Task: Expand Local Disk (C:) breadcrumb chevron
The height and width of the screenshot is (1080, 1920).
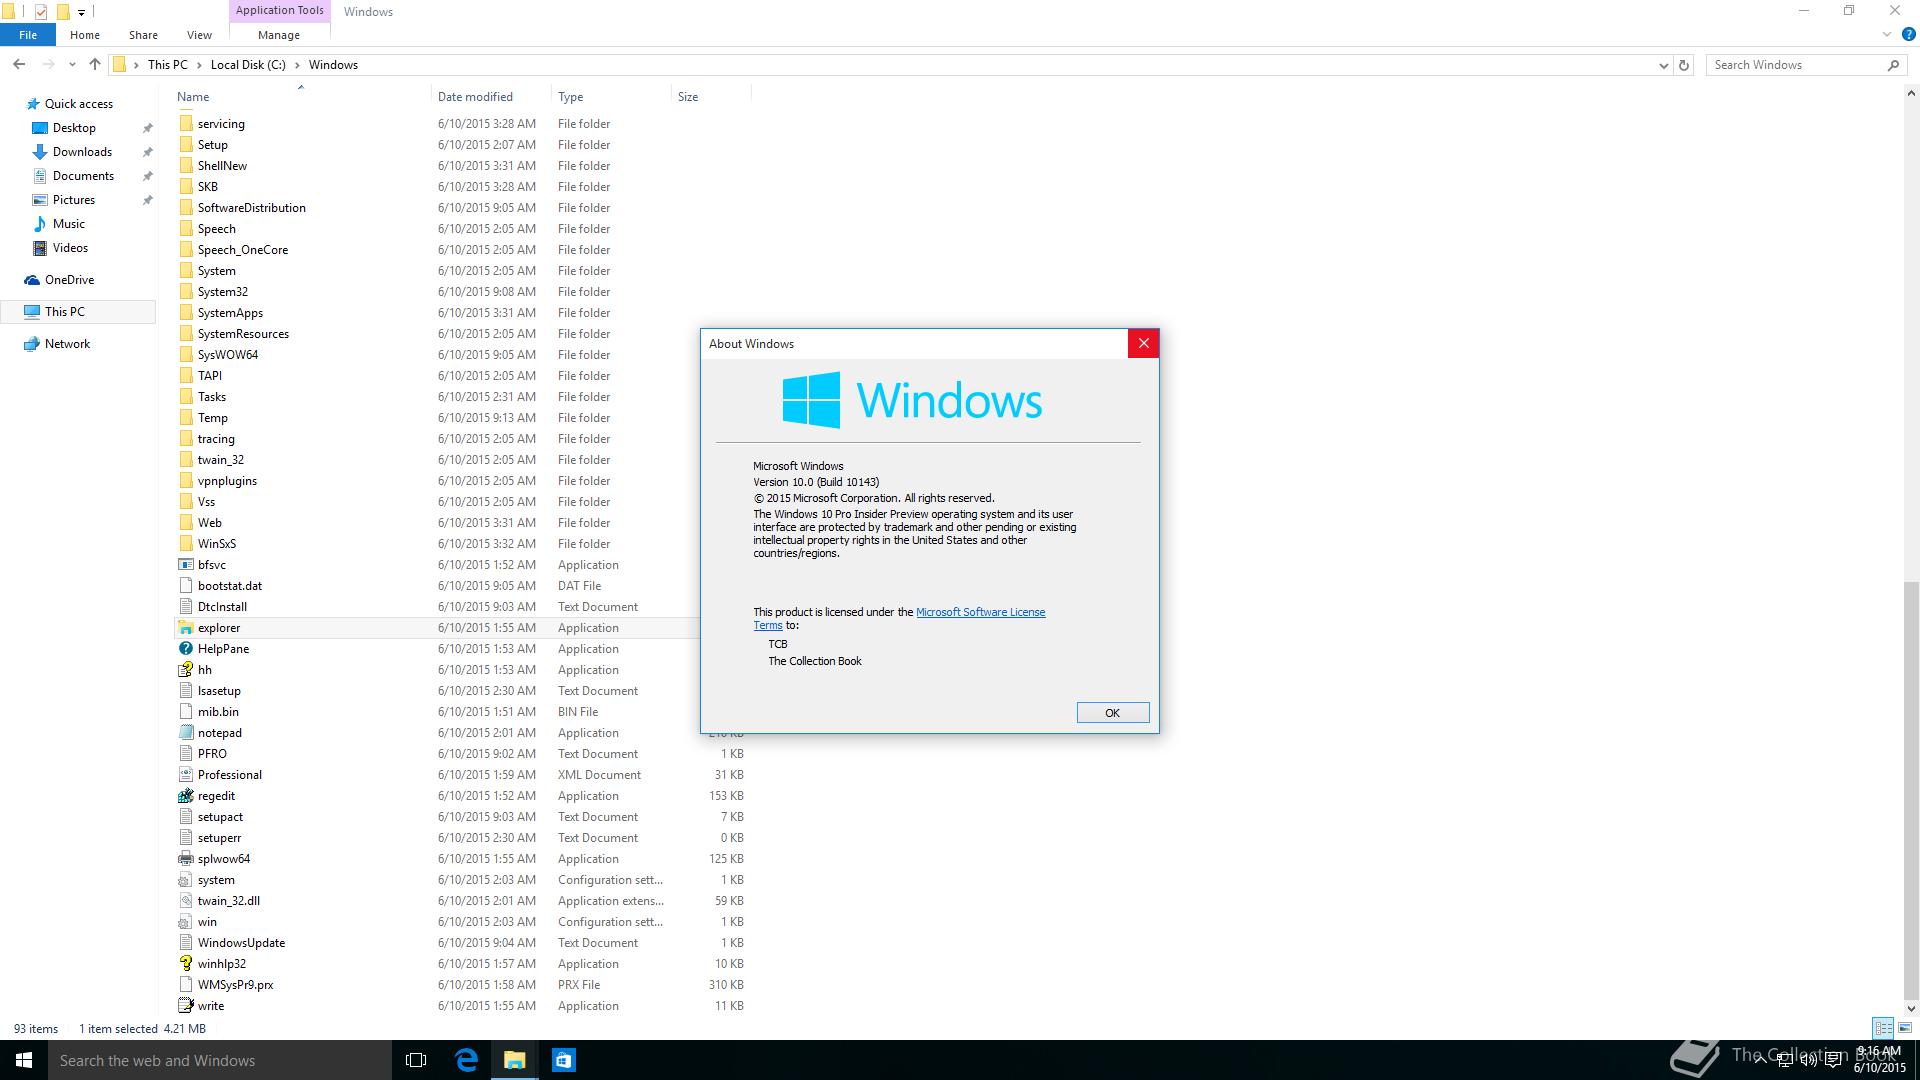Action: 297,65
